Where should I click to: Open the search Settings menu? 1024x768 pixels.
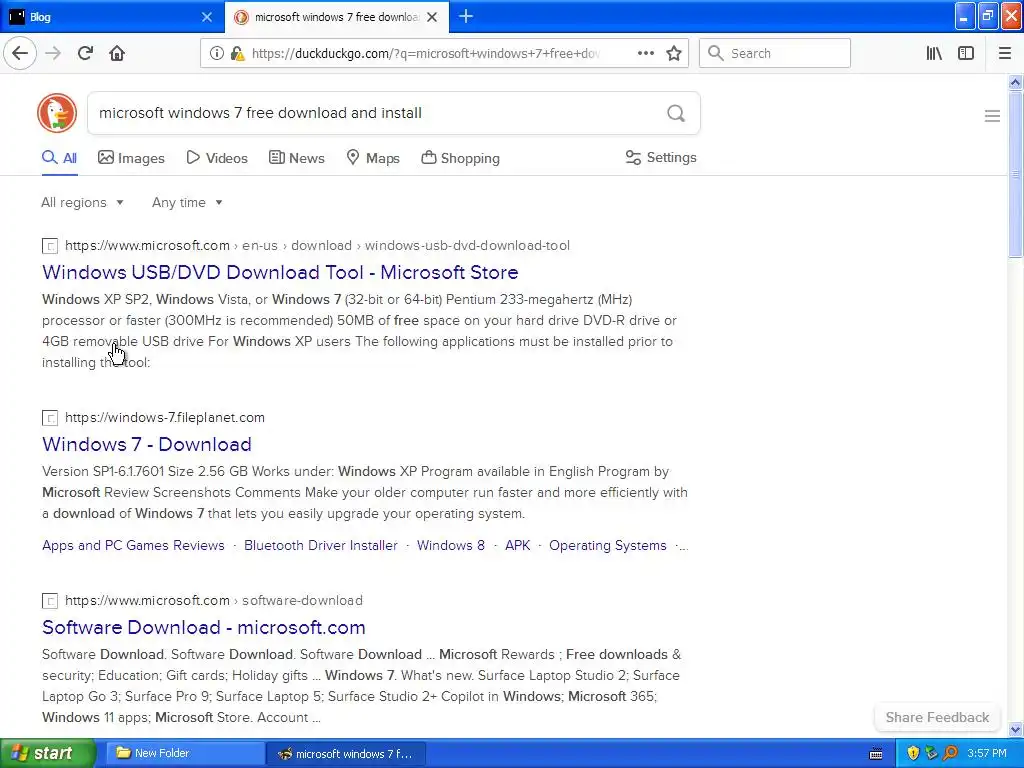tap(661, 157)
